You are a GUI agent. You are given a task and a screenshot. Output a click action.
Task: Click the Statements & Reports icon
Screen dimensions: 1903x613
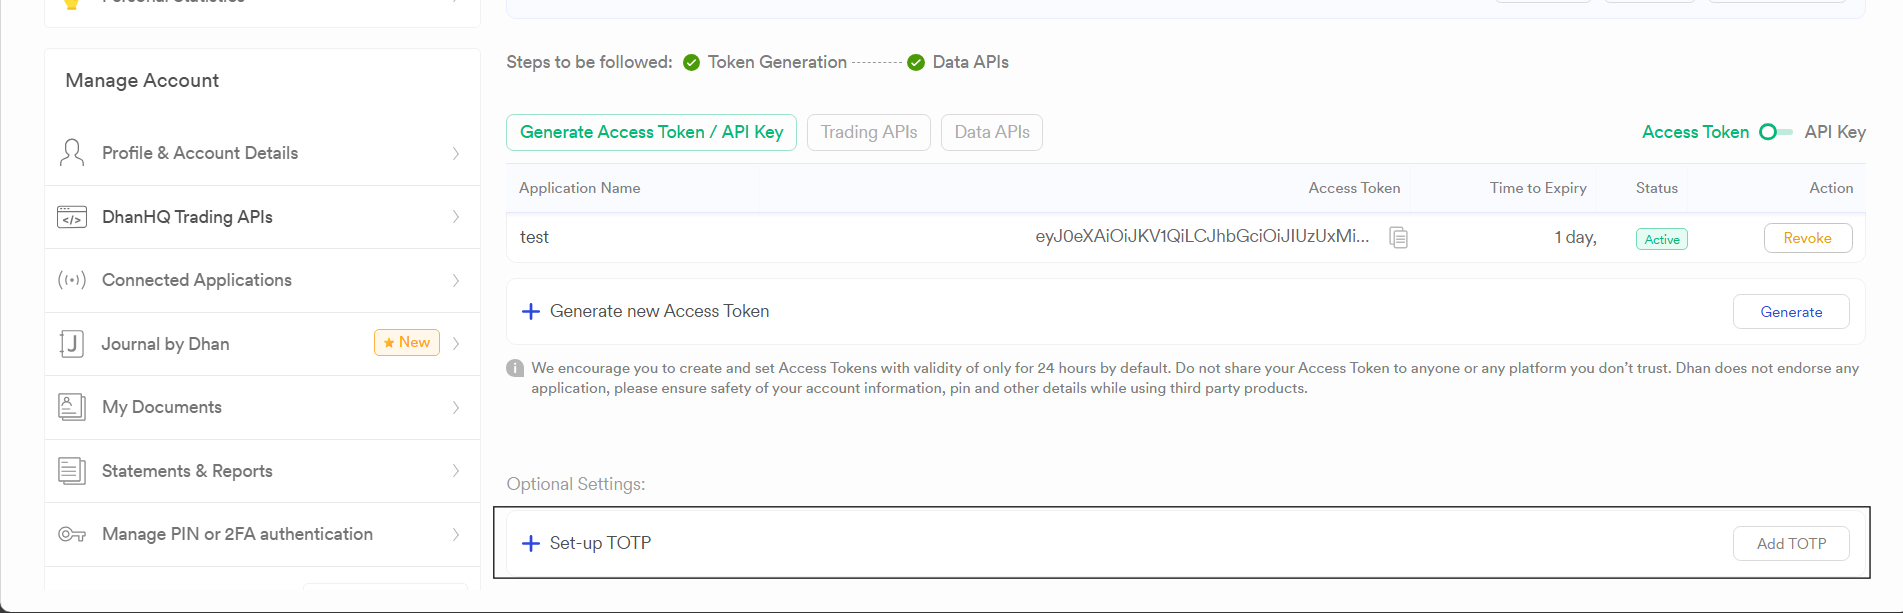tap(72, 471)
